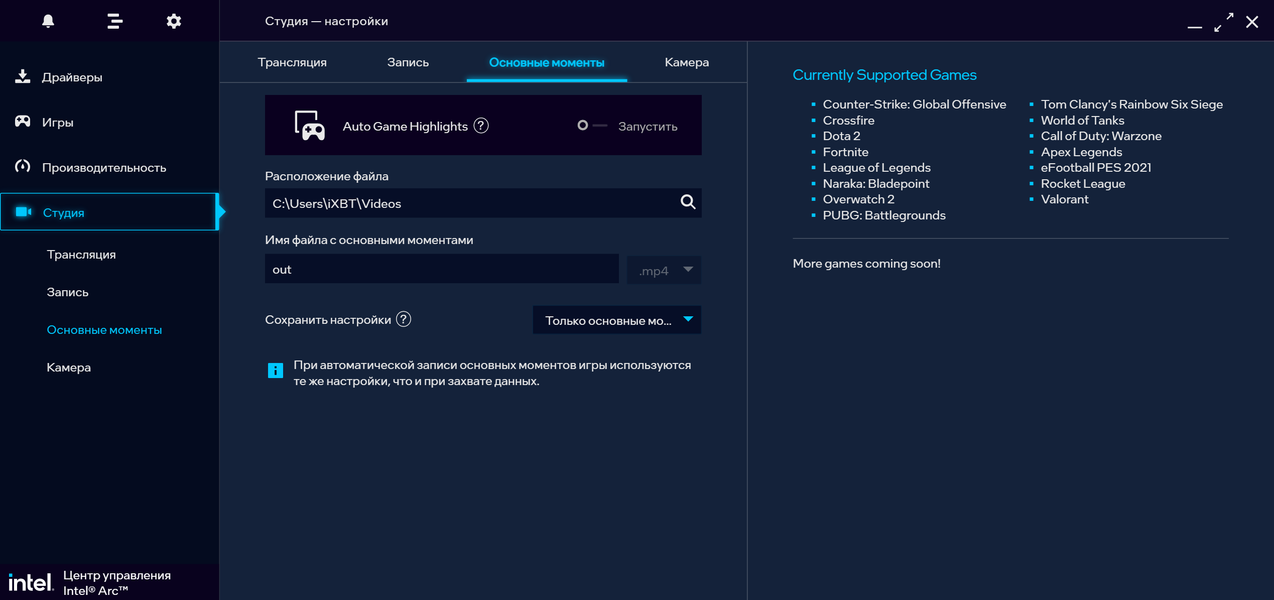Image resolution: width=1274 pixels, height=600 pixels.
Task: Click the Currently Supported Games heading
Action: coord(885,75)
